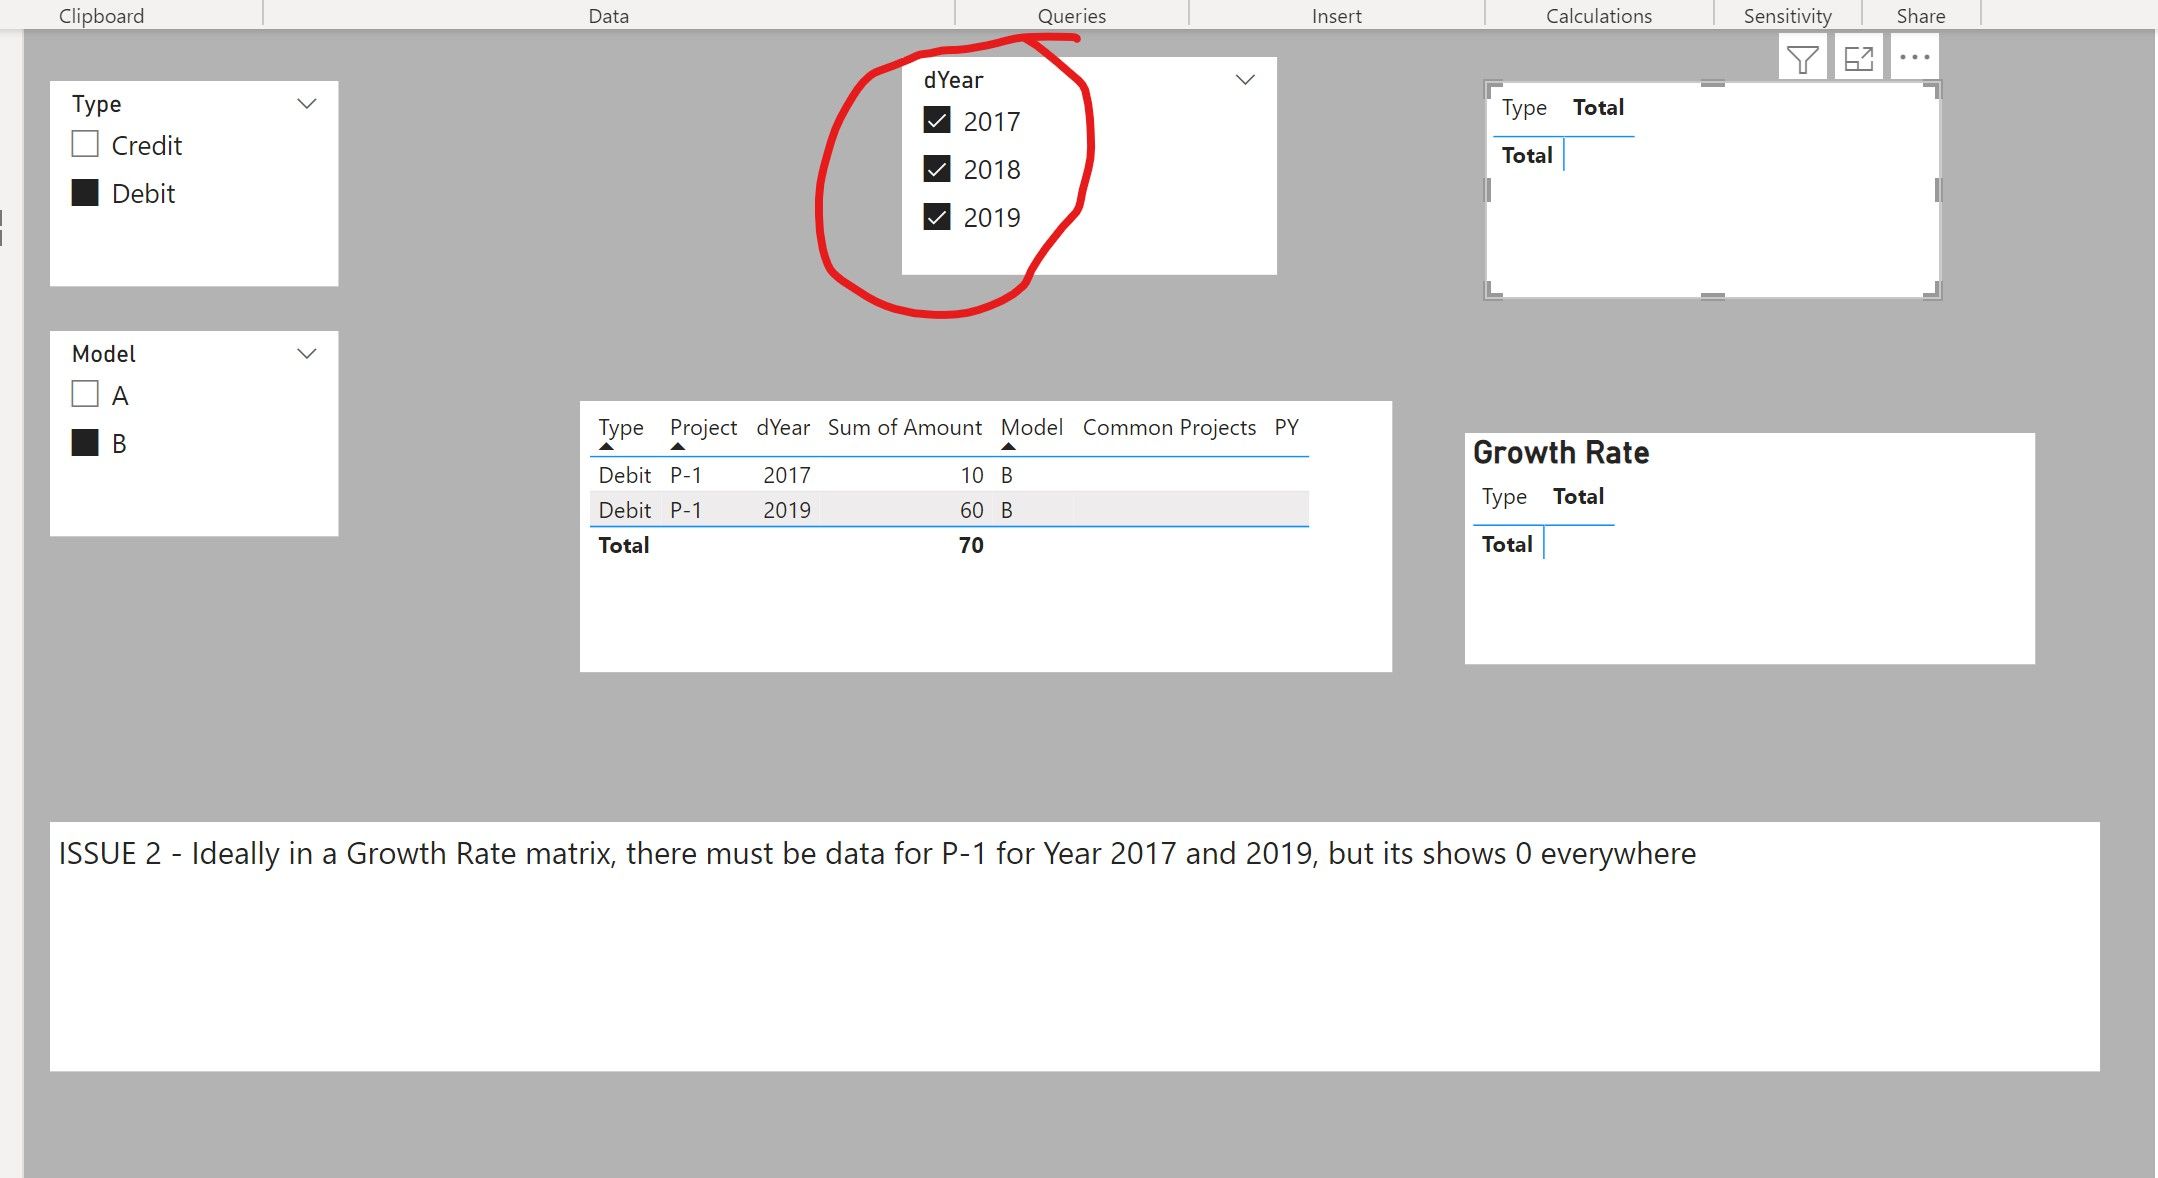Viewport: 2158px width, 1178px height.
Task: Select the Clipboard ribbon group label
Action: [x=101, y=16]
